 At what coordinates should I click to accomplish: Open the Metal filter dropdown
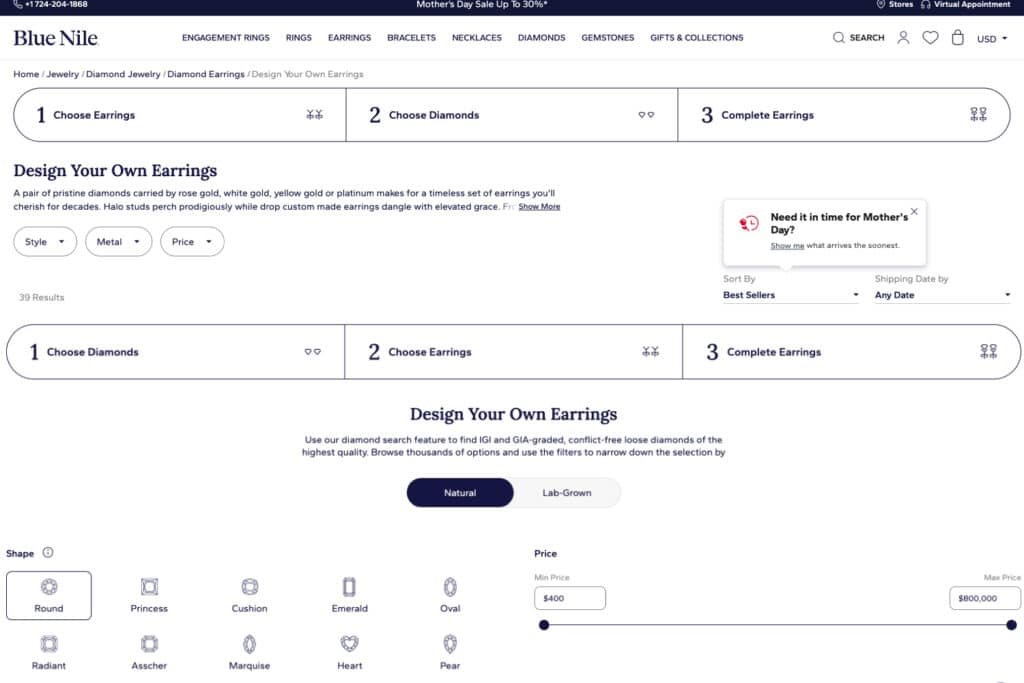point(118,242)
